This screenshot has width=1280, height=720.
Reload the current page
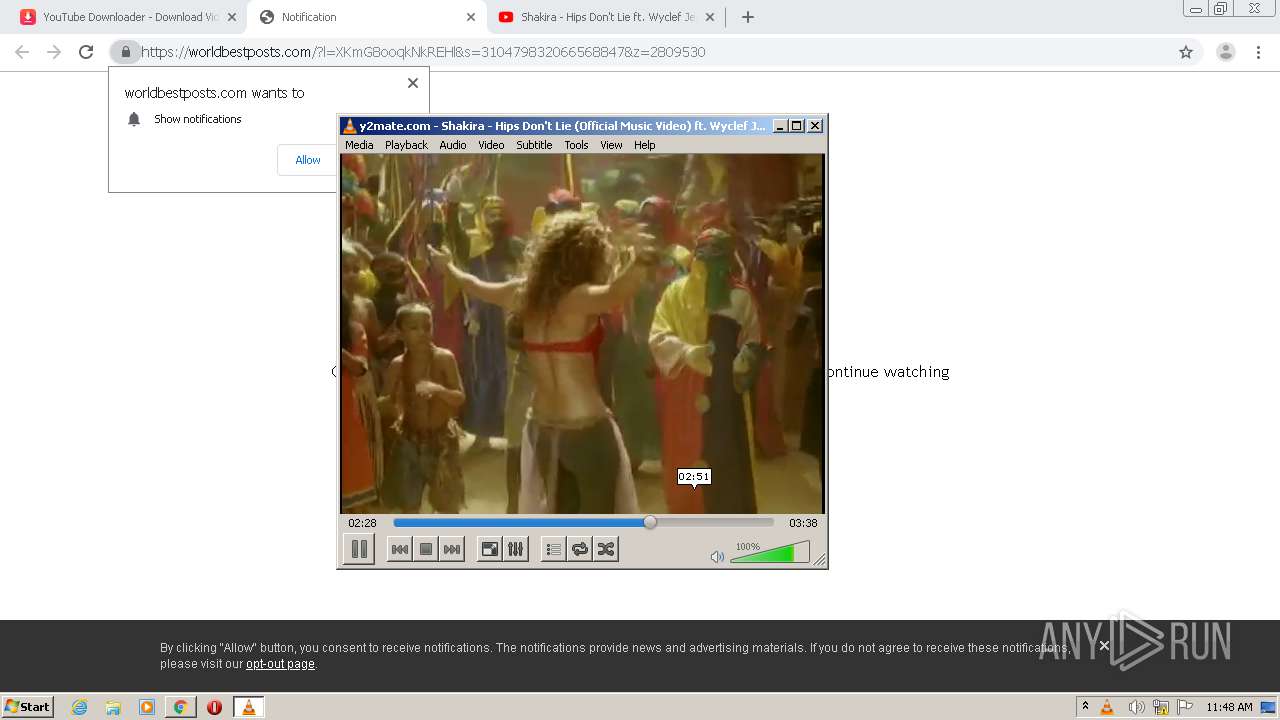click(x=86, y=52)
